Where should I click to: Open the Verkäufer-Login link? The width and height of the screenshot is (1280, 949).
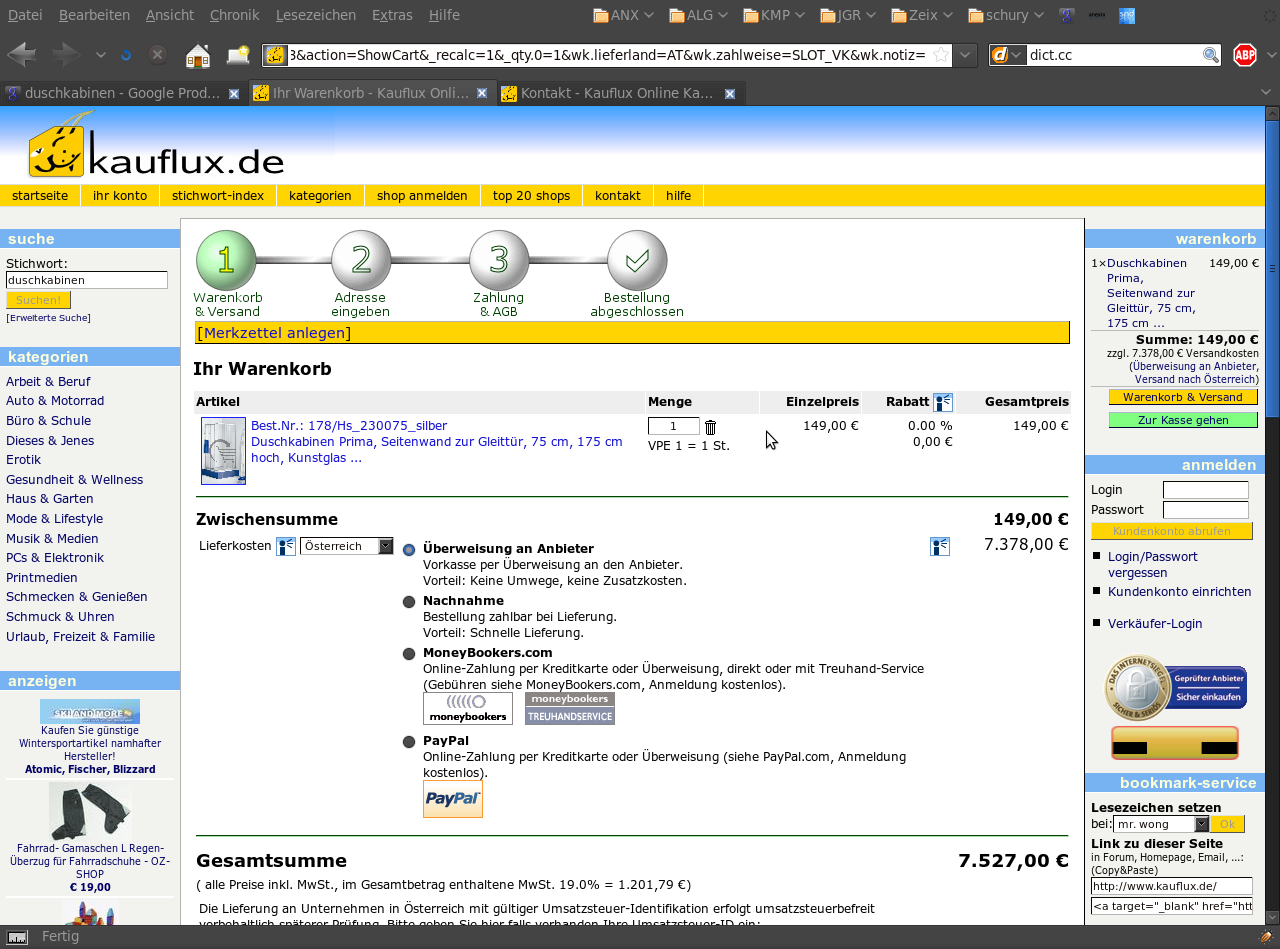tap(1155, 624)
